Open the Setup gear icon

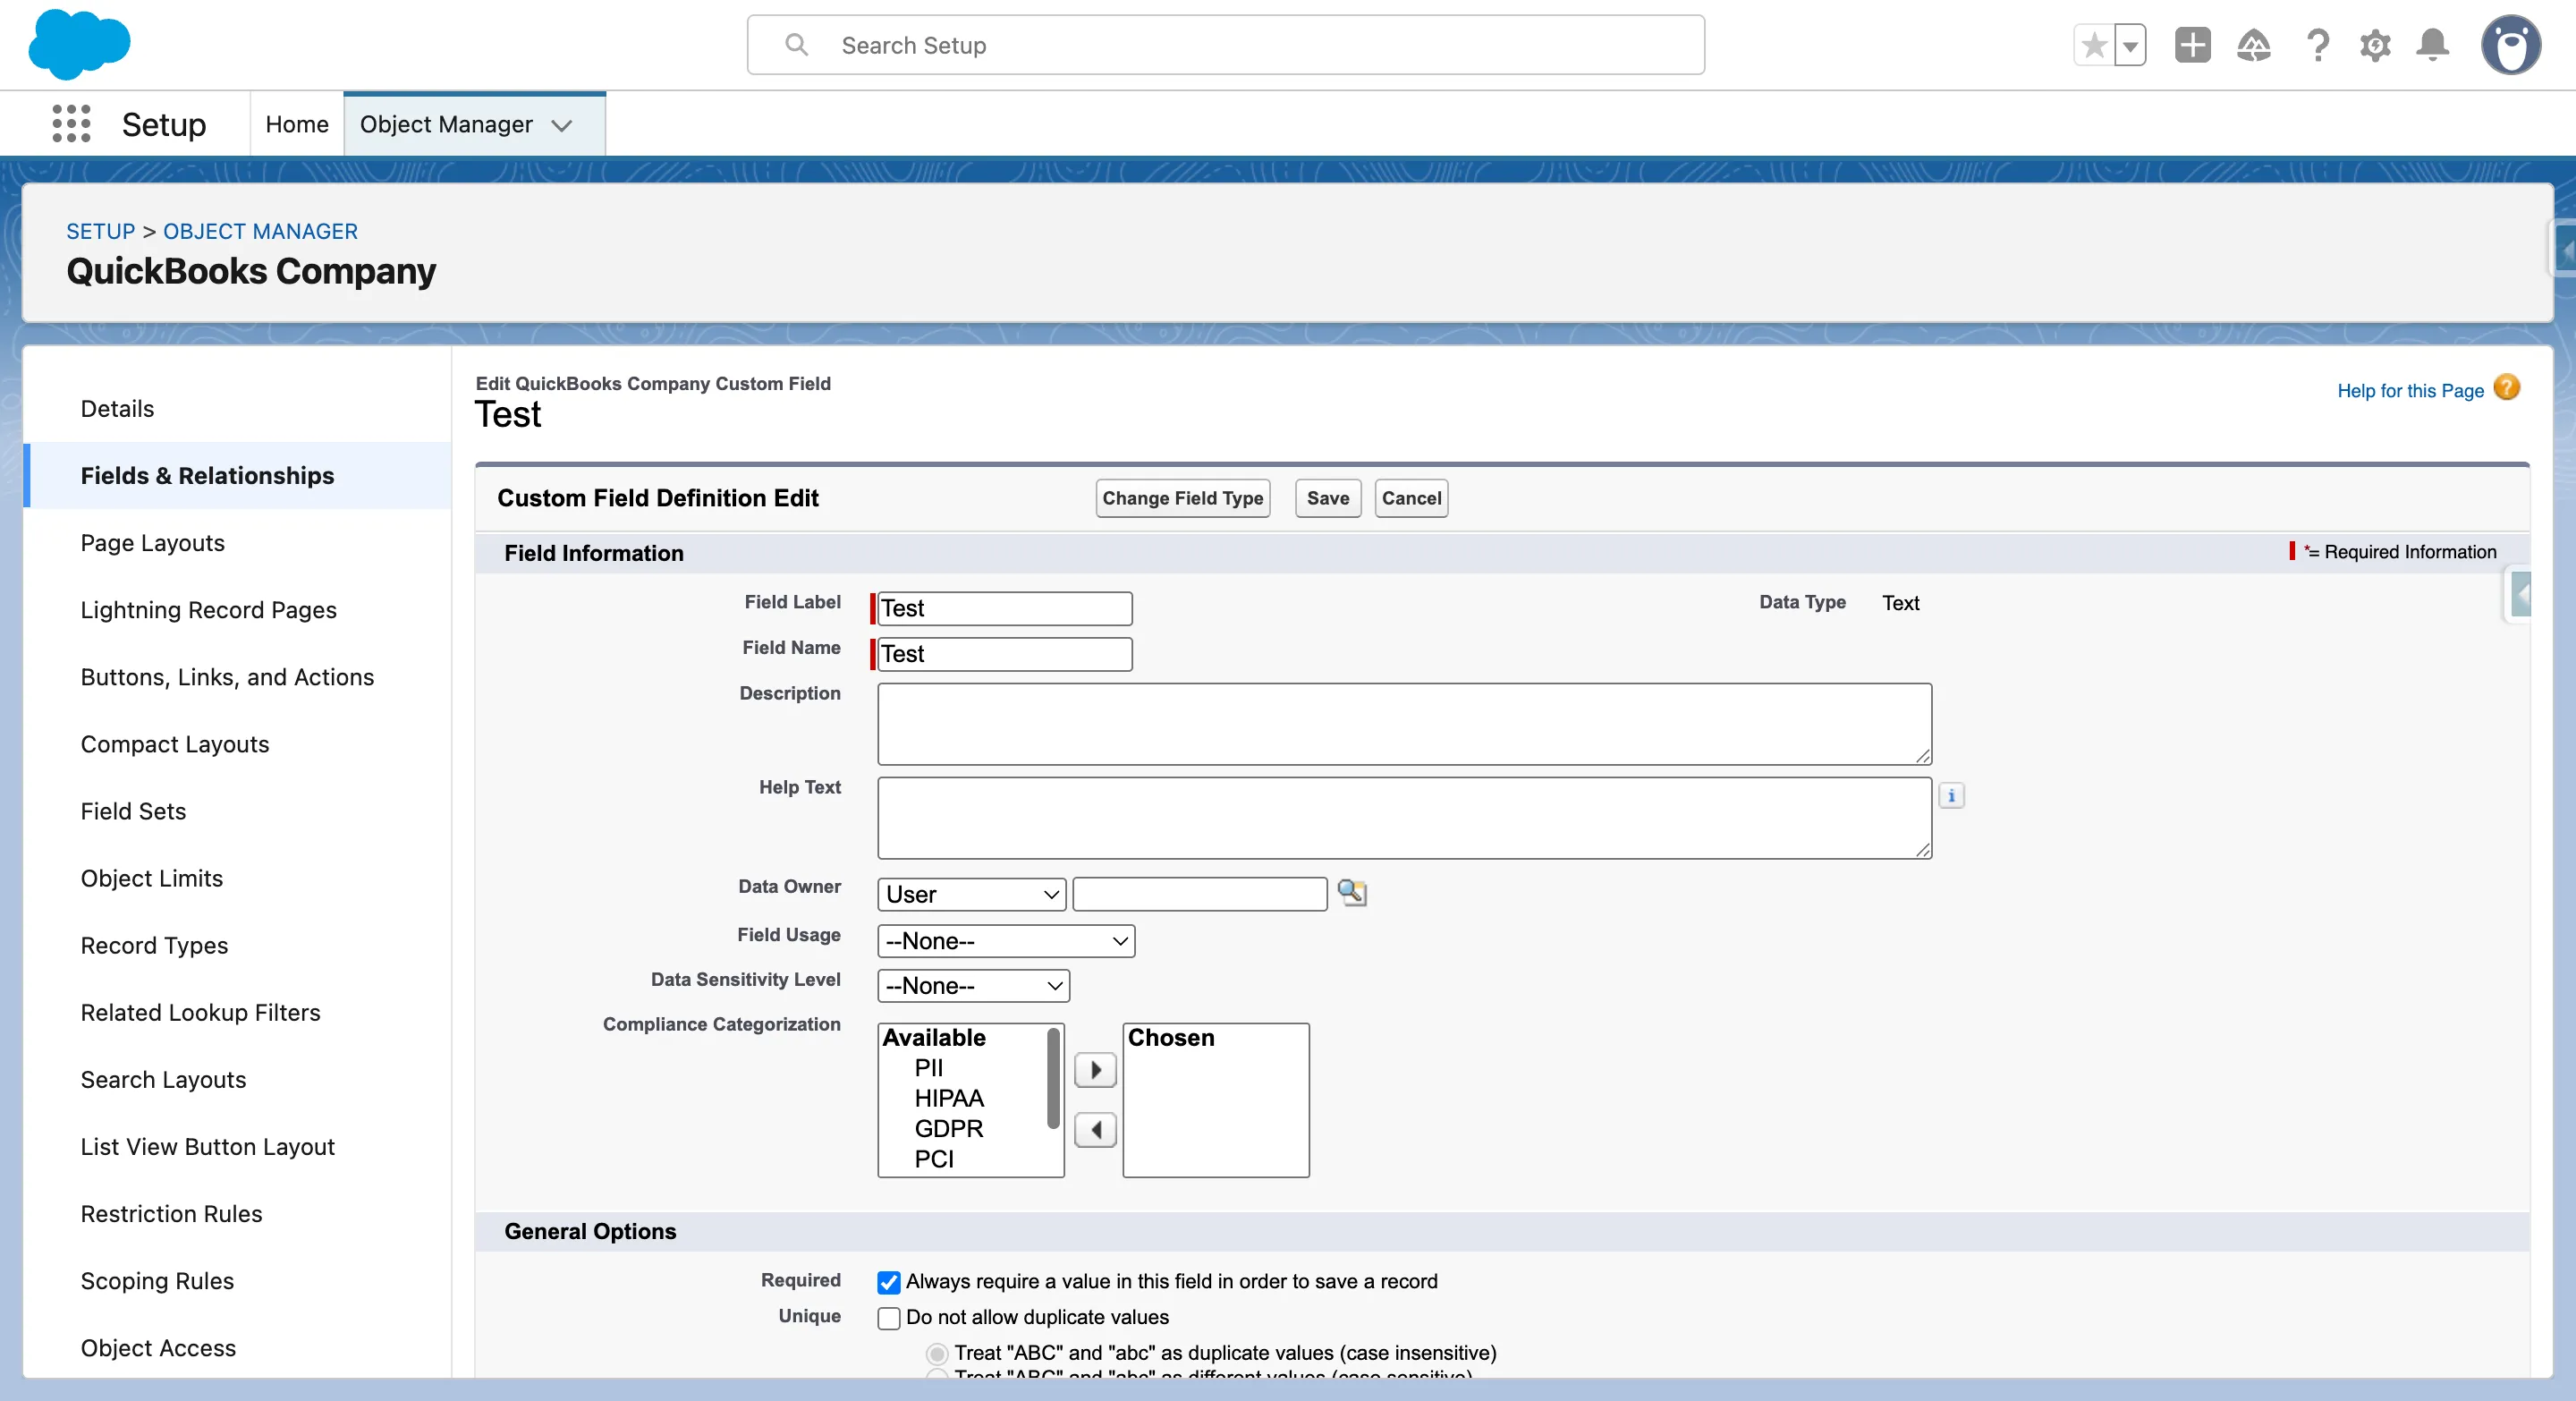click(x=2375, y=45)
